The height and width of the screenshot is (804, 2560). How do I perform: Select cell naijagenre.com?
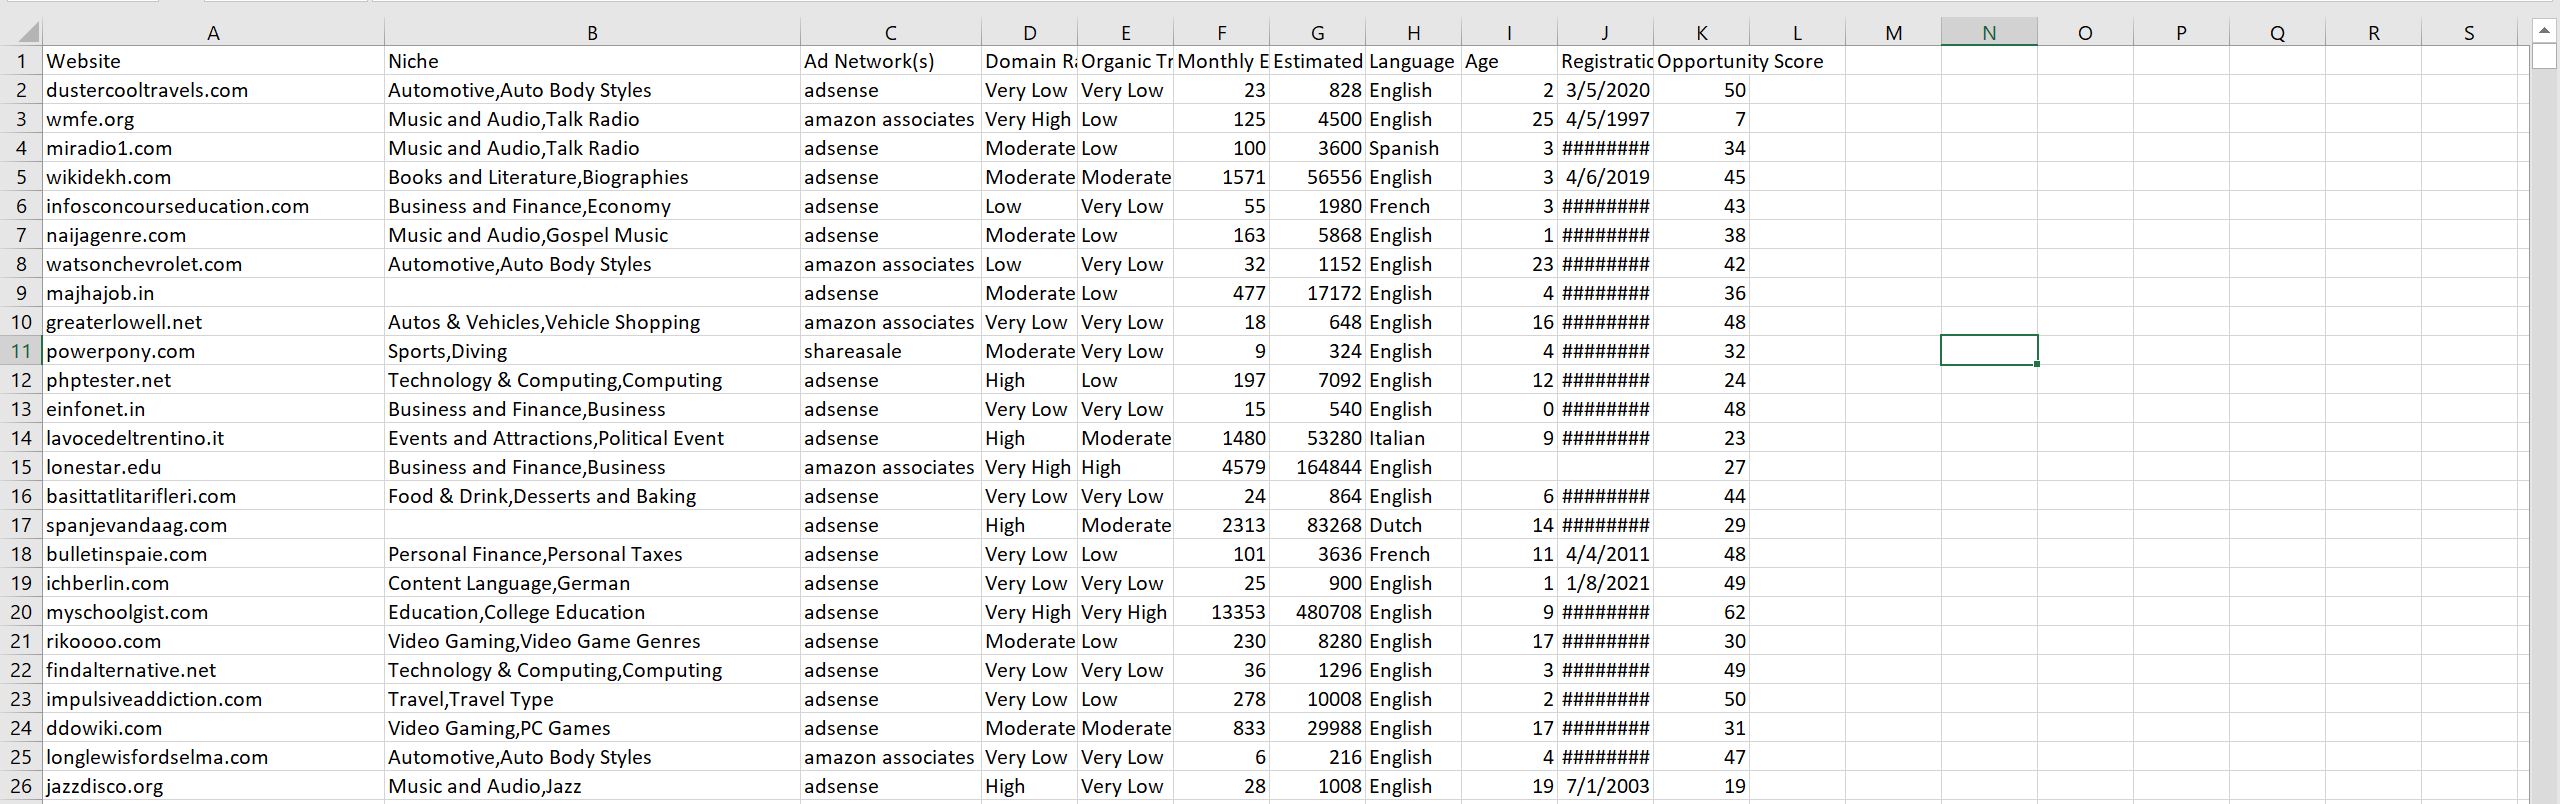(213, 235)
